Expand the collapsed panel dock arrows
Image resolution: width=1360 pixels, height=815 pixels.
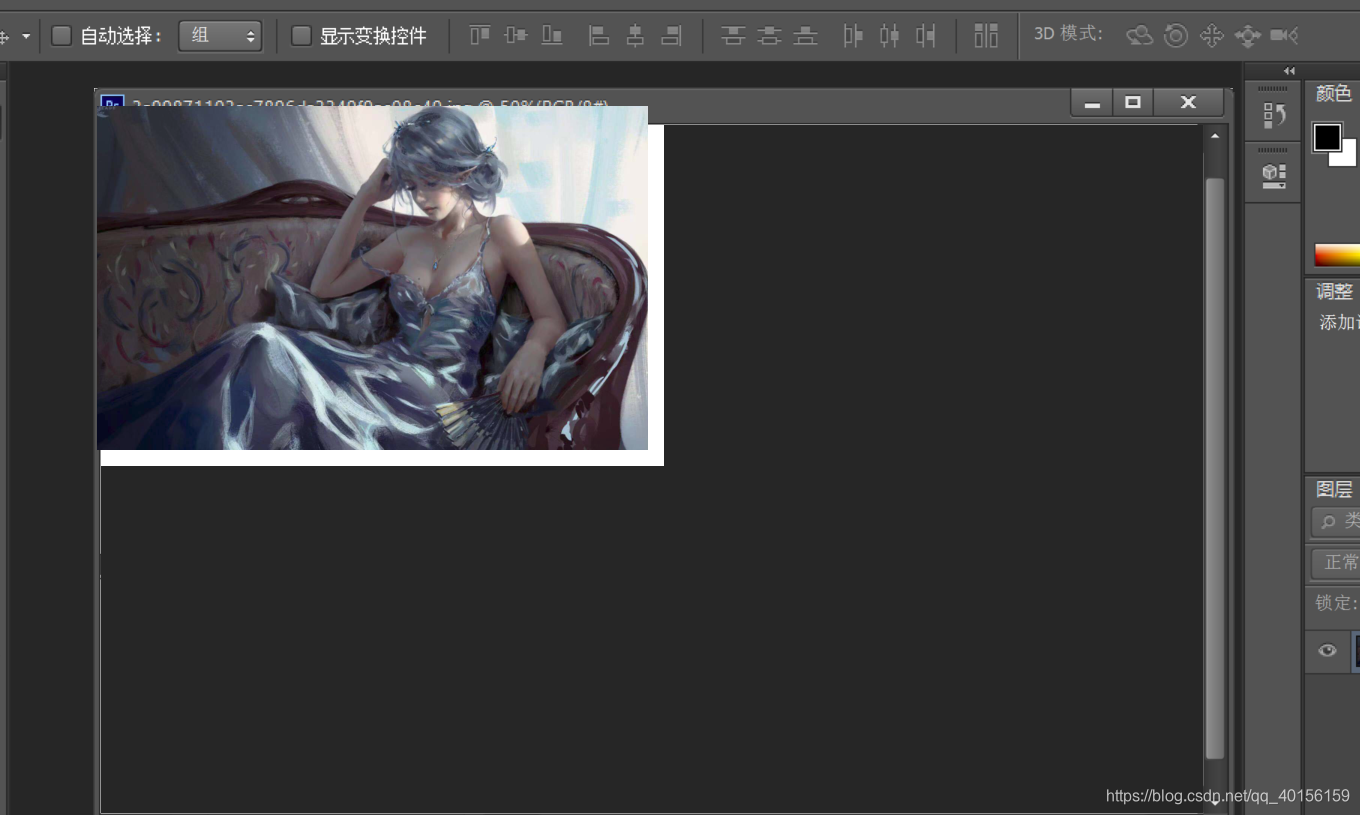(1289, 71)
